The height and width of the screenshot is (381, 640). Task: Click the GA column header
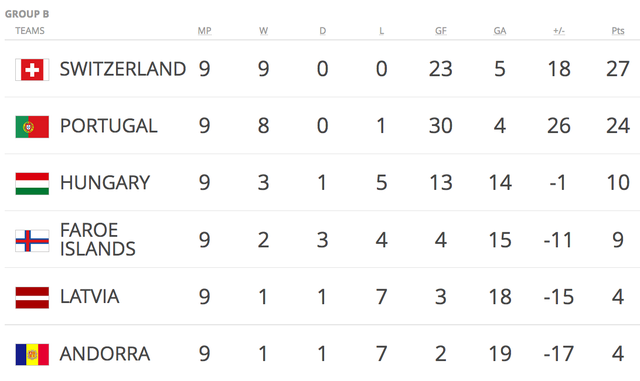500,31
